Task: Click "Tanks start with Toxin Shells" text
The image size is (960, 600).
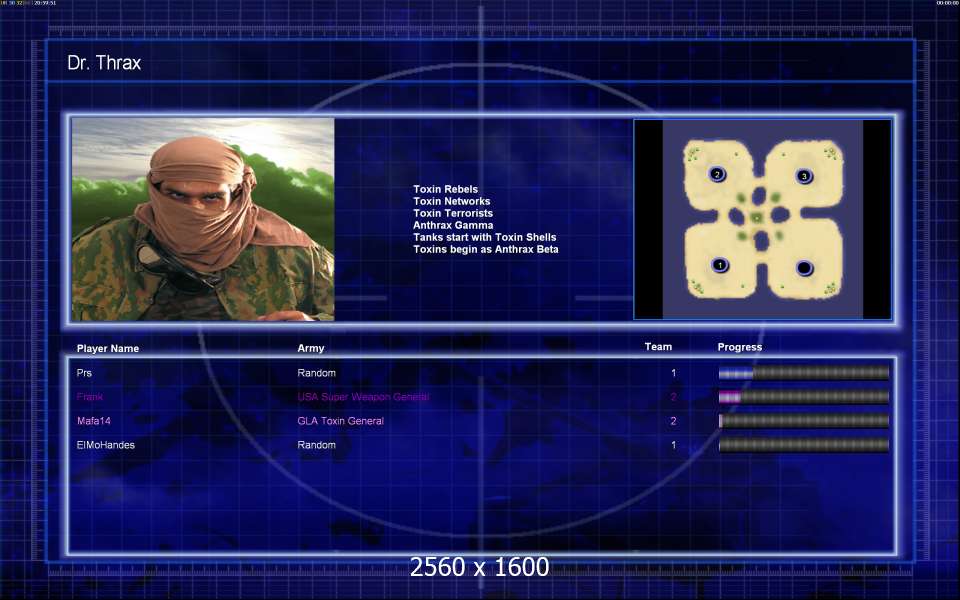Action: click(x=484, y=237)
